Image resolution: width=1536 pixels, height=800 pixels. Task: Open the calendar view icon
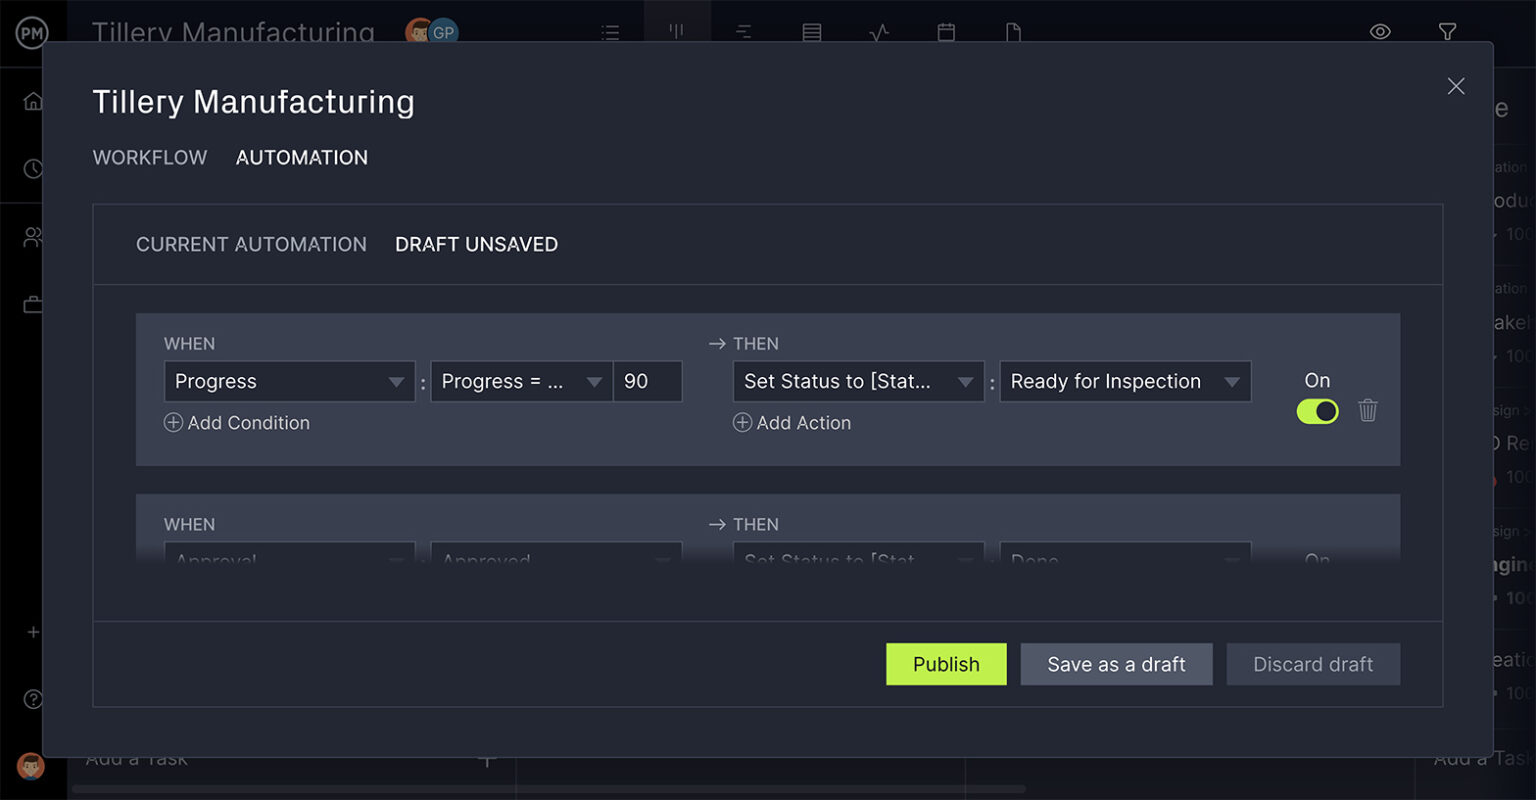tap(946, 32)
